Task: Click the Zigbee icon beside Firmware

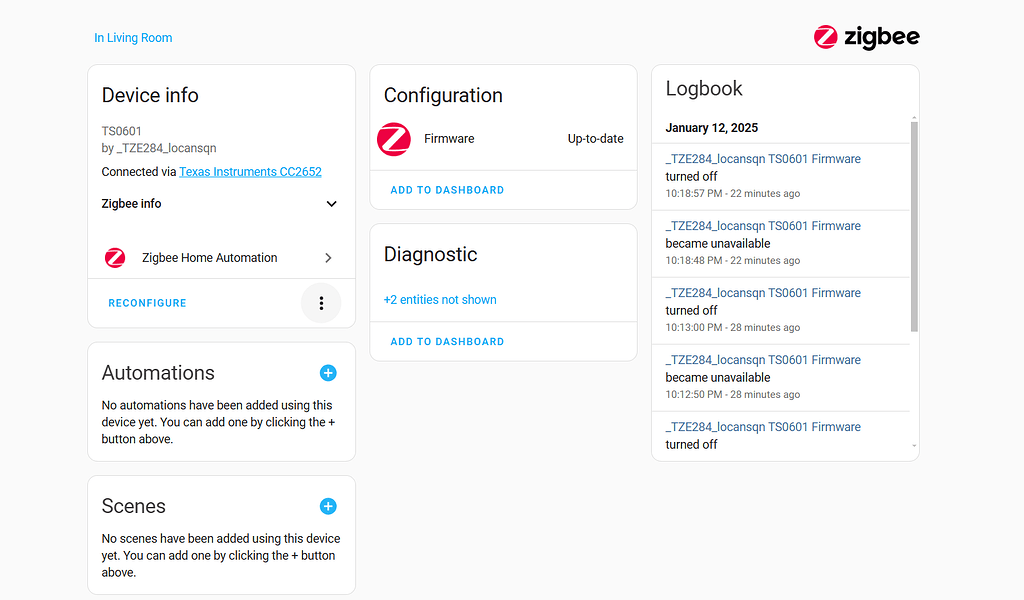Action: point(394,139)
